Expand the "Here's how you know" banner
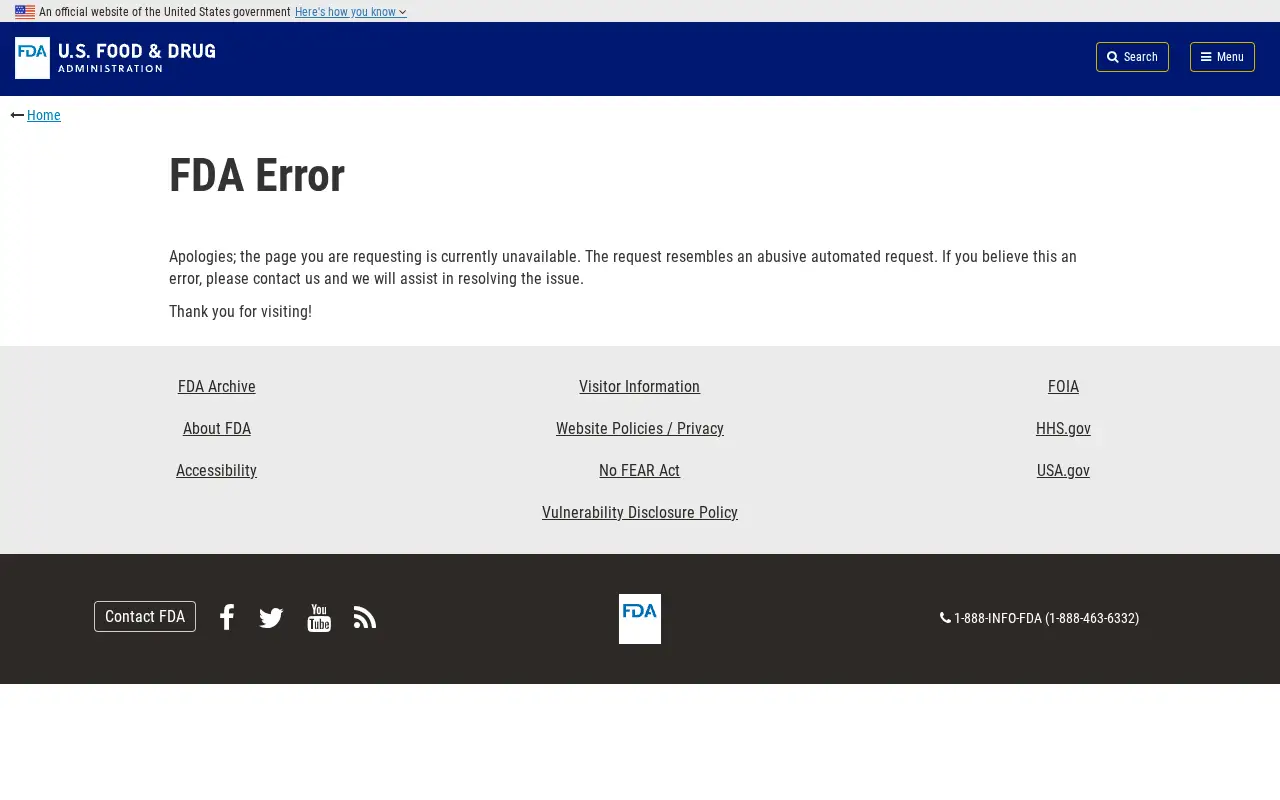The height and width of the screenshot is (800, 1280). [350, 12]
